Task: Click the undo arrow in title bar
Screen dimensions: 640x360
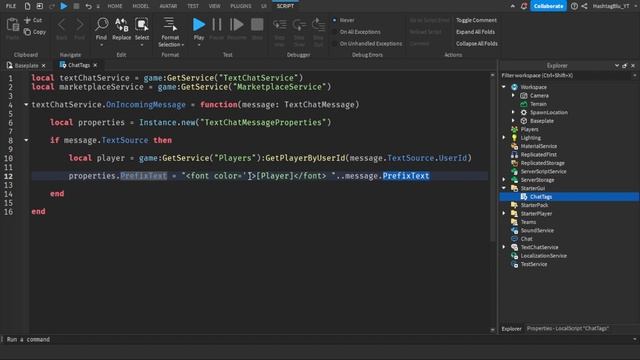Action: click(x=88, y=6)
